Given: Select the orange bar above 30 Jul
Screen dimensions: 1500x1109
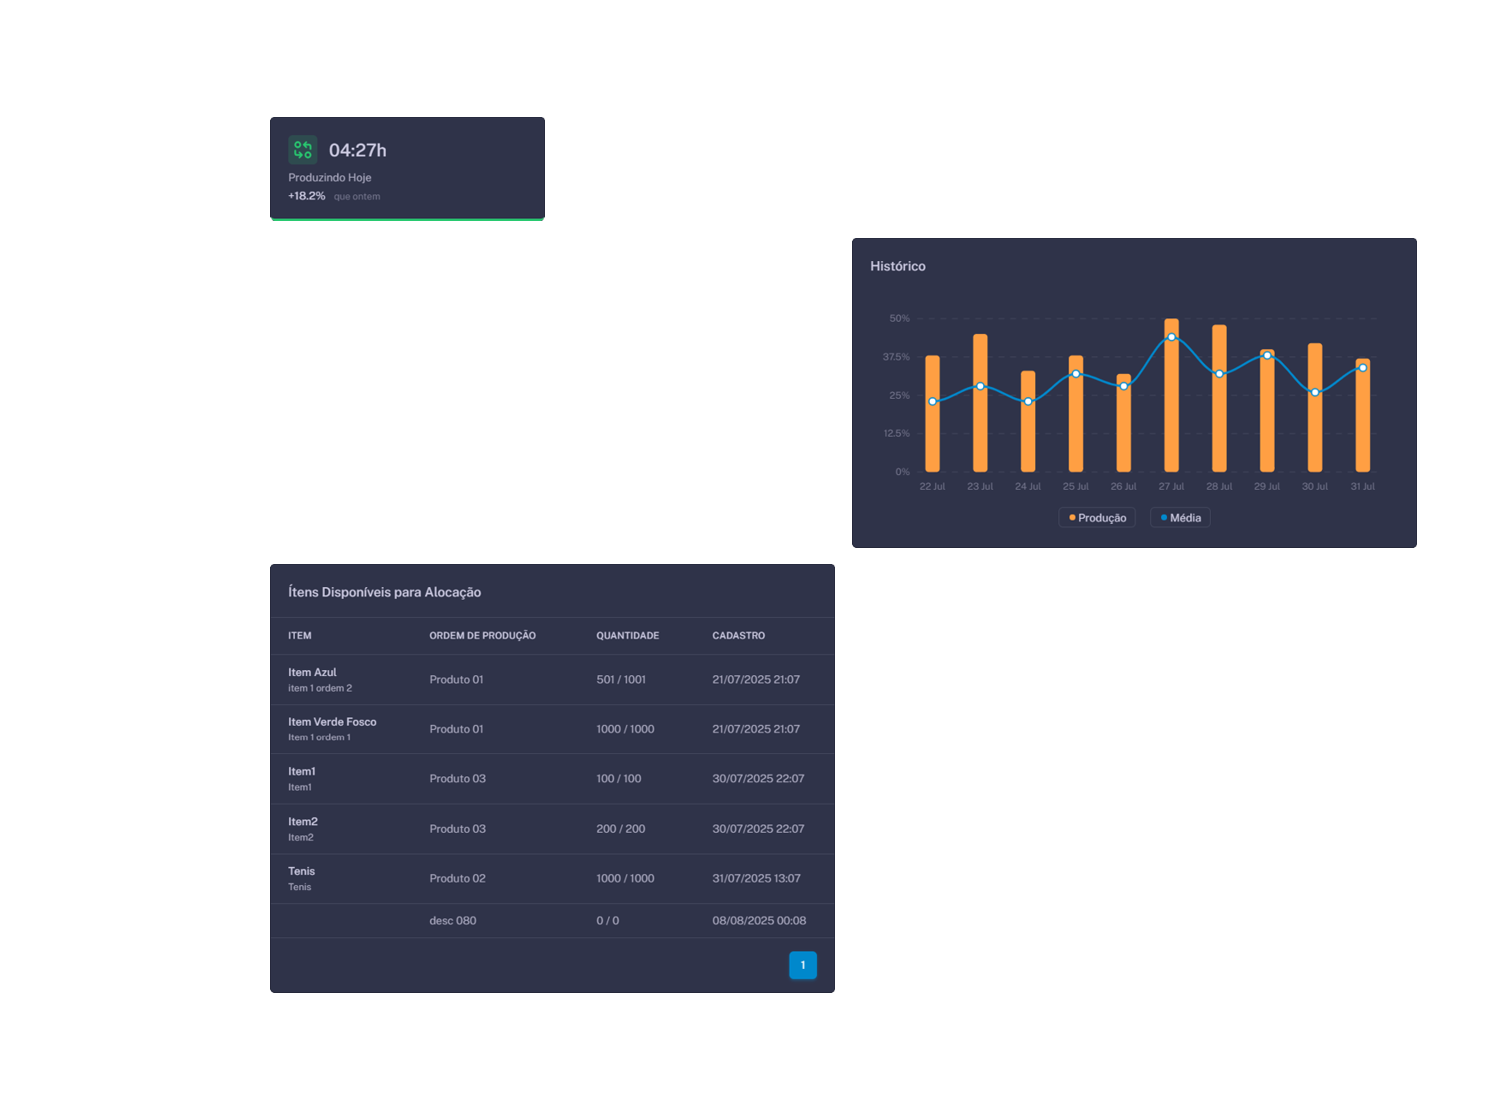Looking at the screenshot, I should (x=1315, y=408).
